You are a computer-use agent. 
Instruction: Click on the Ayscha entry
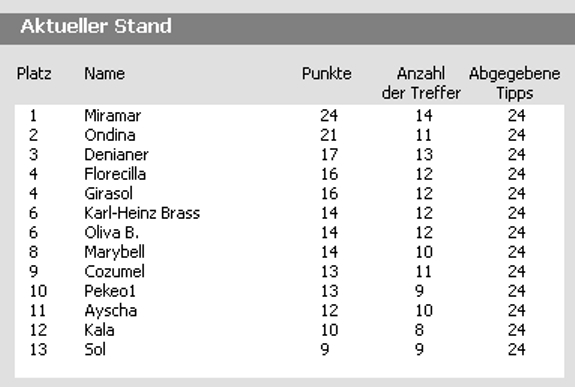tap(110, 311)
